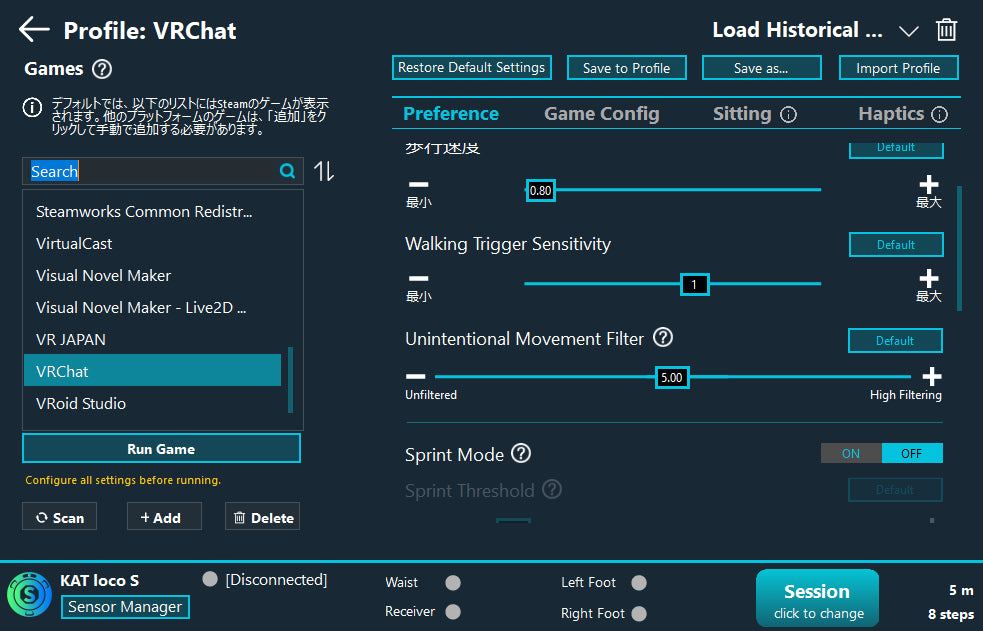
Task: Click the Sensor Manager button
Action: coord(124,606)
